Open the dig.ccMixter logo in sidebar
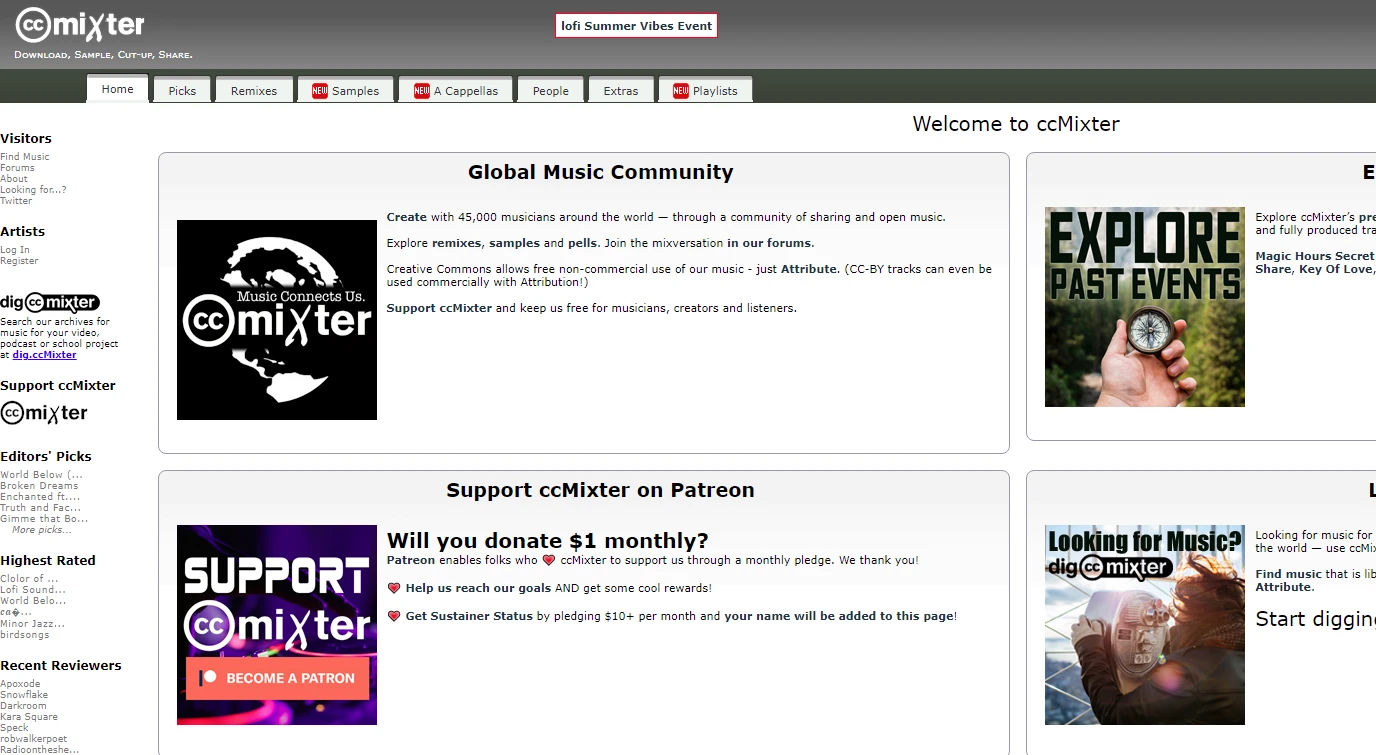 (x=50, y=302)
